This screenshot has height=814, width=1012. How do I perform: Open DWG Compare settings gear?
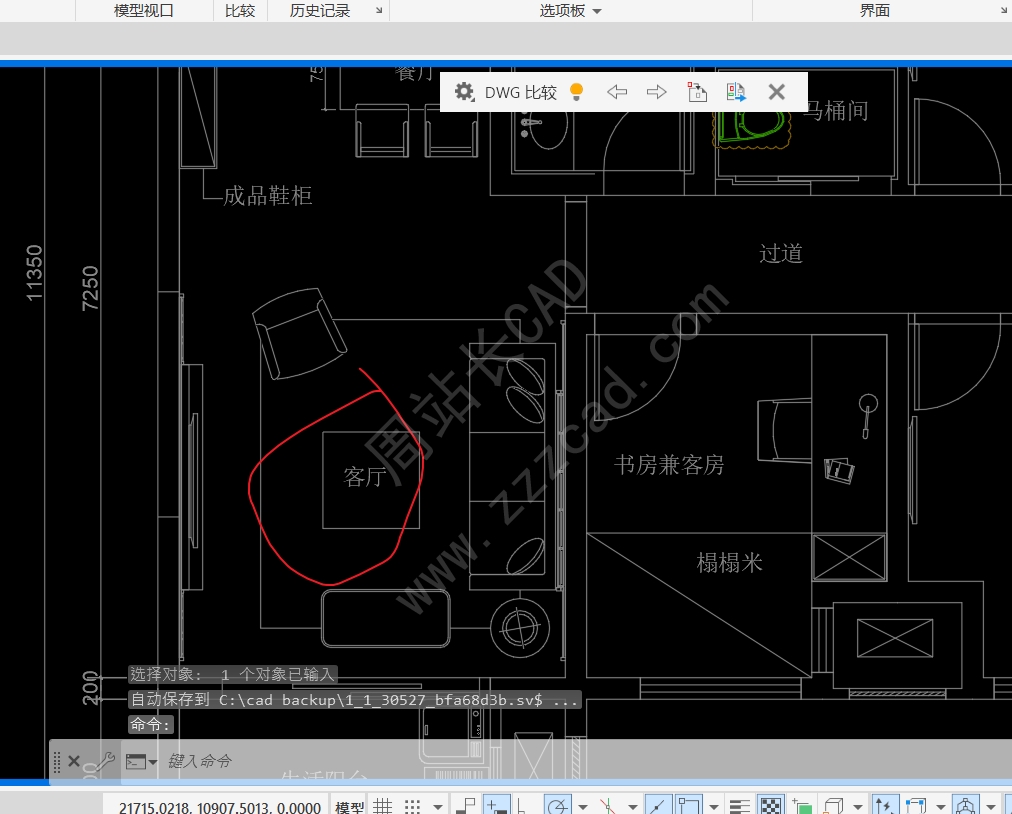click(464, 92)
